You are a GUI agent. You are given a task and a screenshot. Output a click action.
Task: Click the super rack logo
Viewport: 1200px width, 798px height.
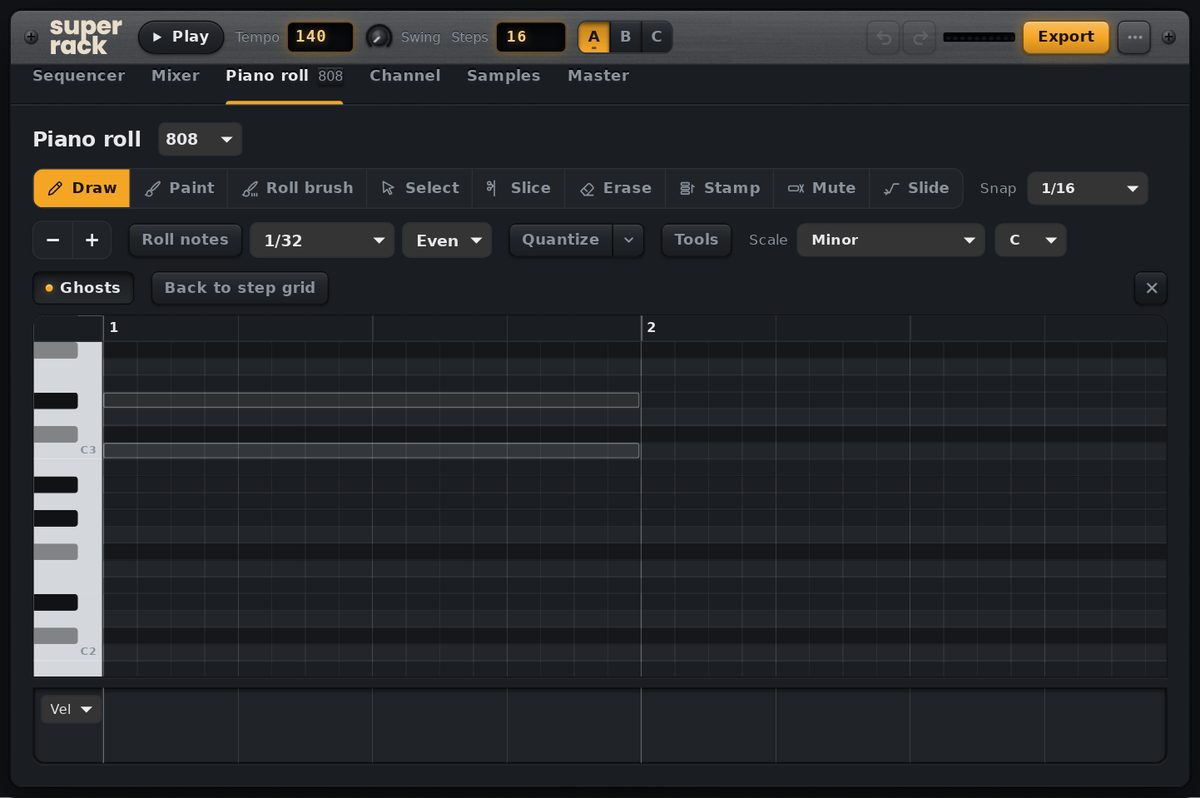click(x=86, y=37)
